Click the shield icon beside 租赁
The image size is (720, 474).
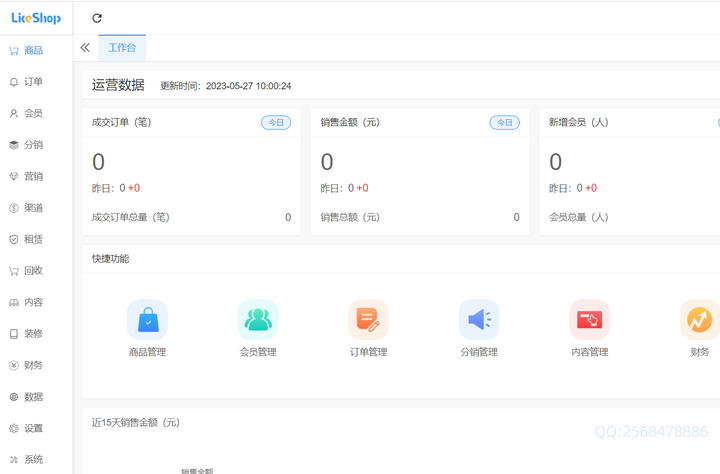pos(14,239)
